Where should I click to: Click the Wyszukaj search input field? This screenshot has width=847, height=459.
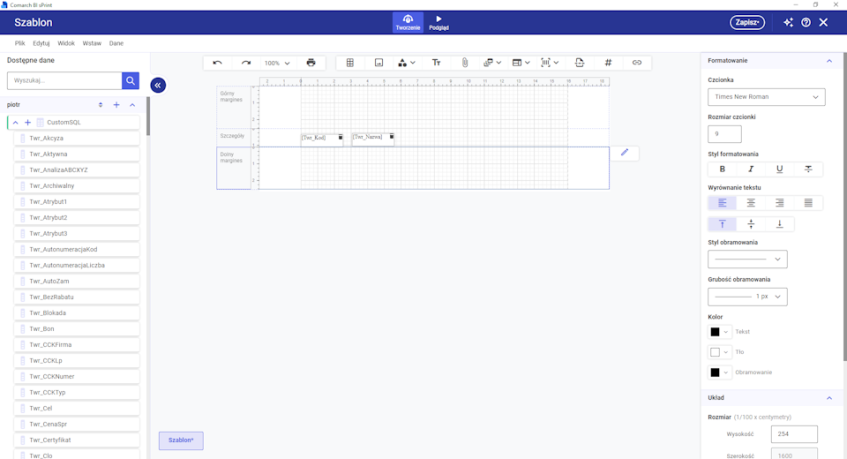point(64,81)
